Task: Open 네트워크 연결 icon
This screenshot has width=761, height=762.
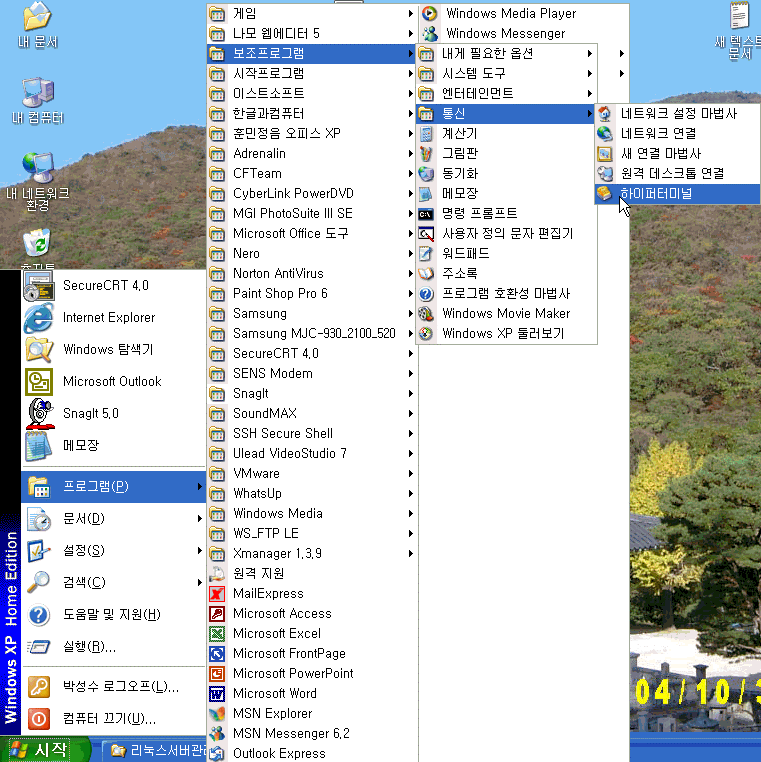Action: coord(605,134)
